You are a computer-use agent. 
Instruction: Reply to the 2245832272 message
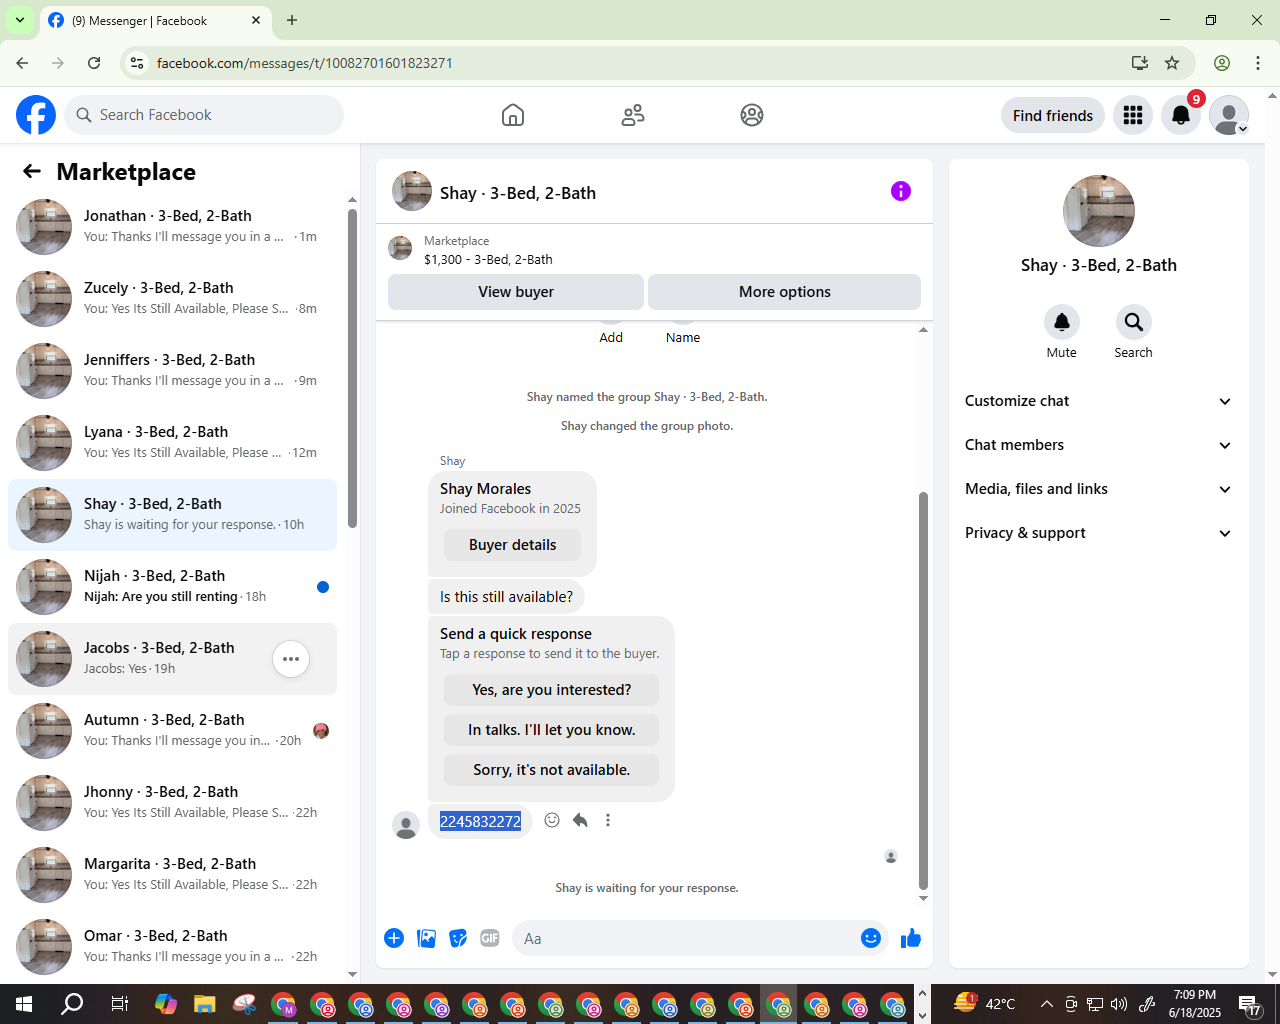point(580,820)
